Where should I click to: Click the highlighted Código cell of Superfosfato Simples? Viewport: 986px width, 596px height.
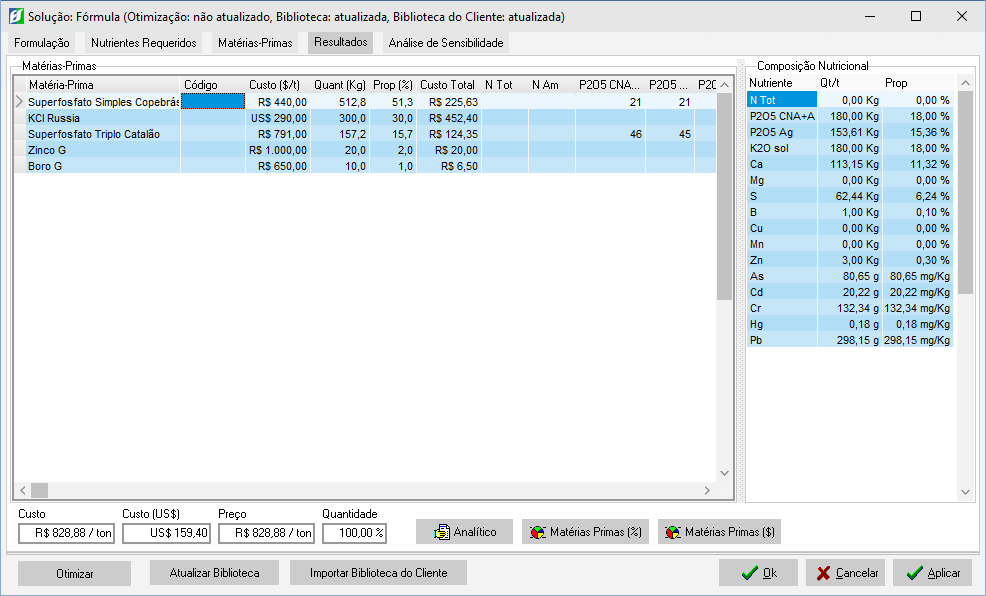[213, 101]
